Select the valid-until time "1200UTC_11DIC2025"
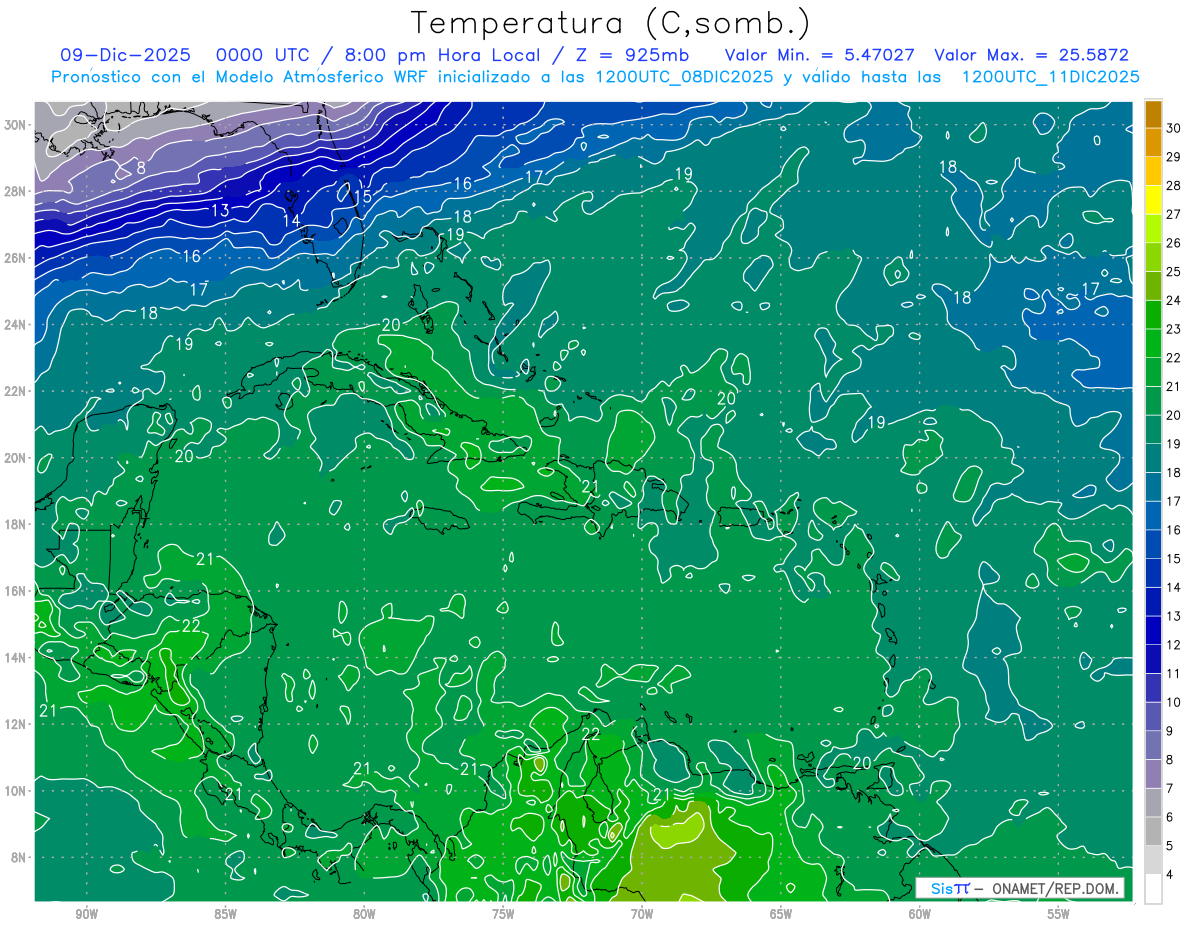Image resolution: width=1200 pixels, height=927 pixels. tap(1050, 77)
